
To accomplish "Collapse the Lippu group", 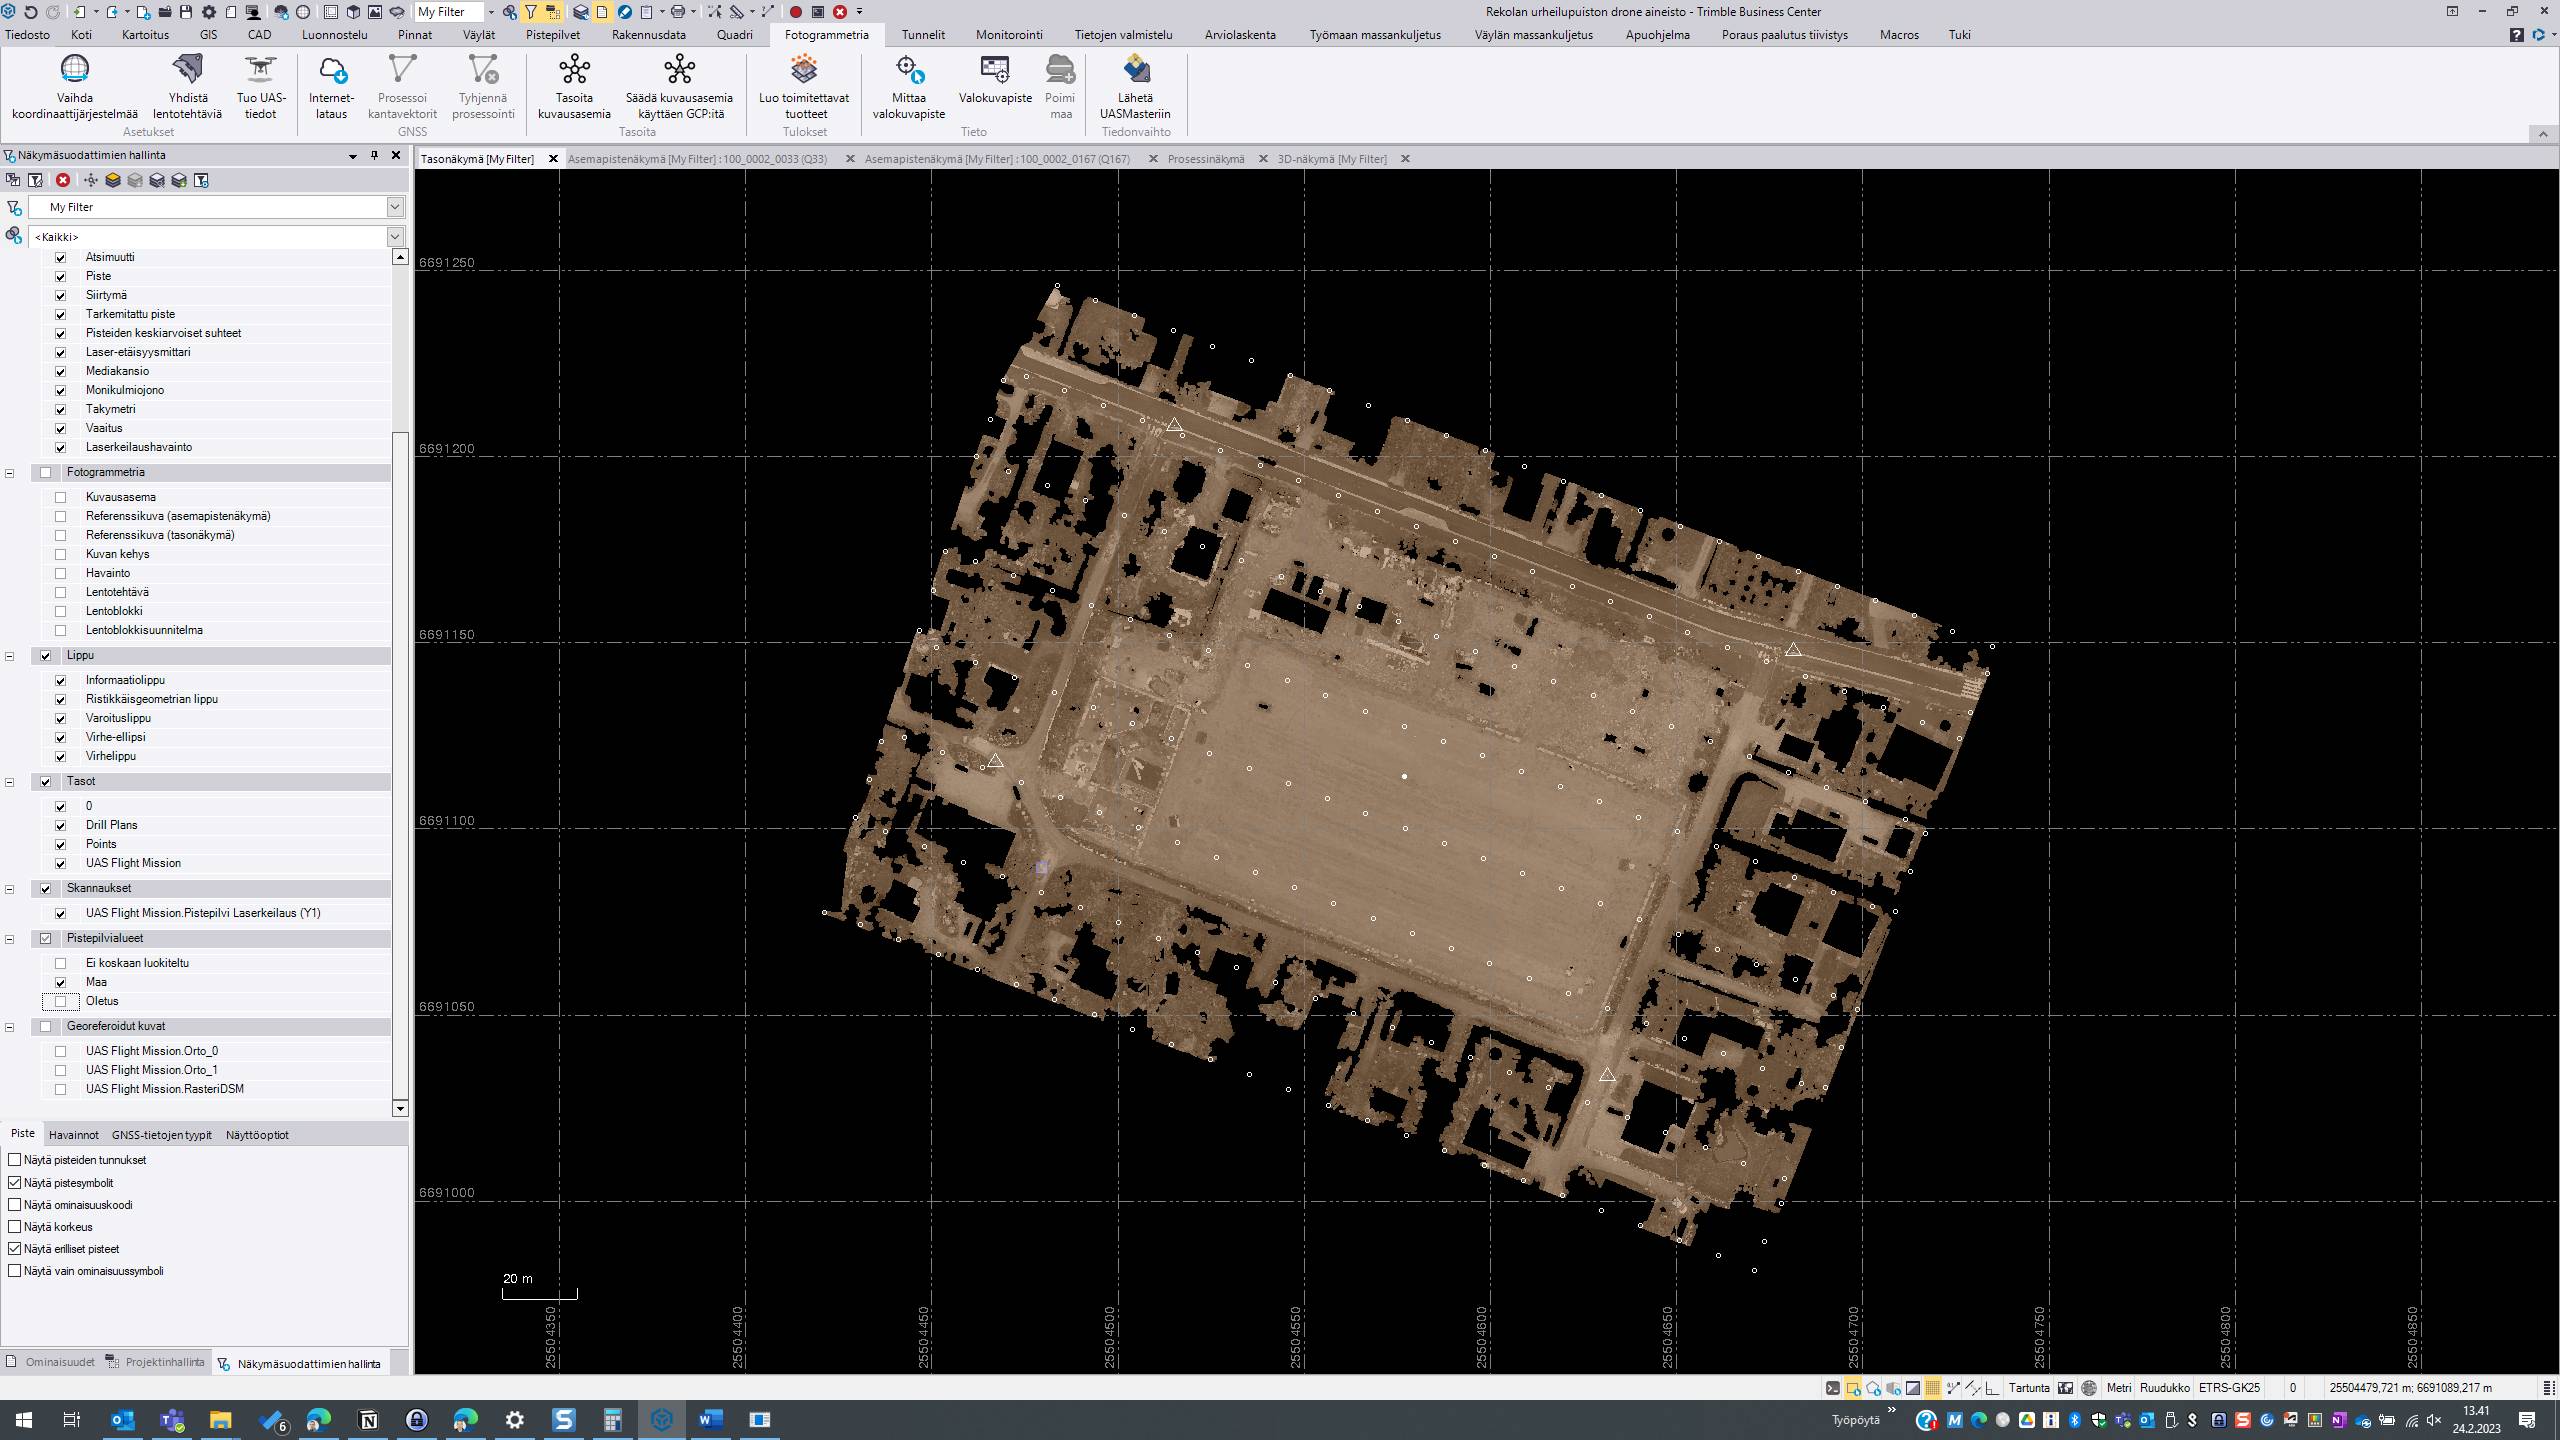I will [x=10, y=656].
